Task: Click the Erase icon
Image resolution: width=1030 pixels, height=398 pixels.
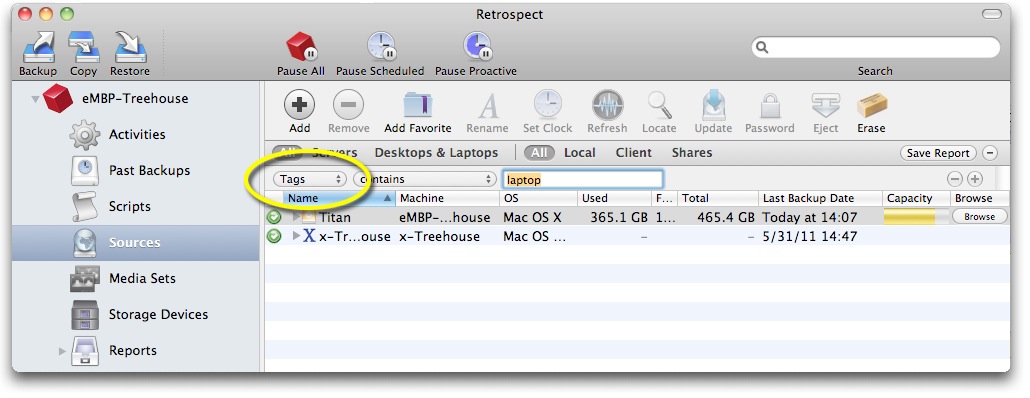Action: tap(872, 104)
